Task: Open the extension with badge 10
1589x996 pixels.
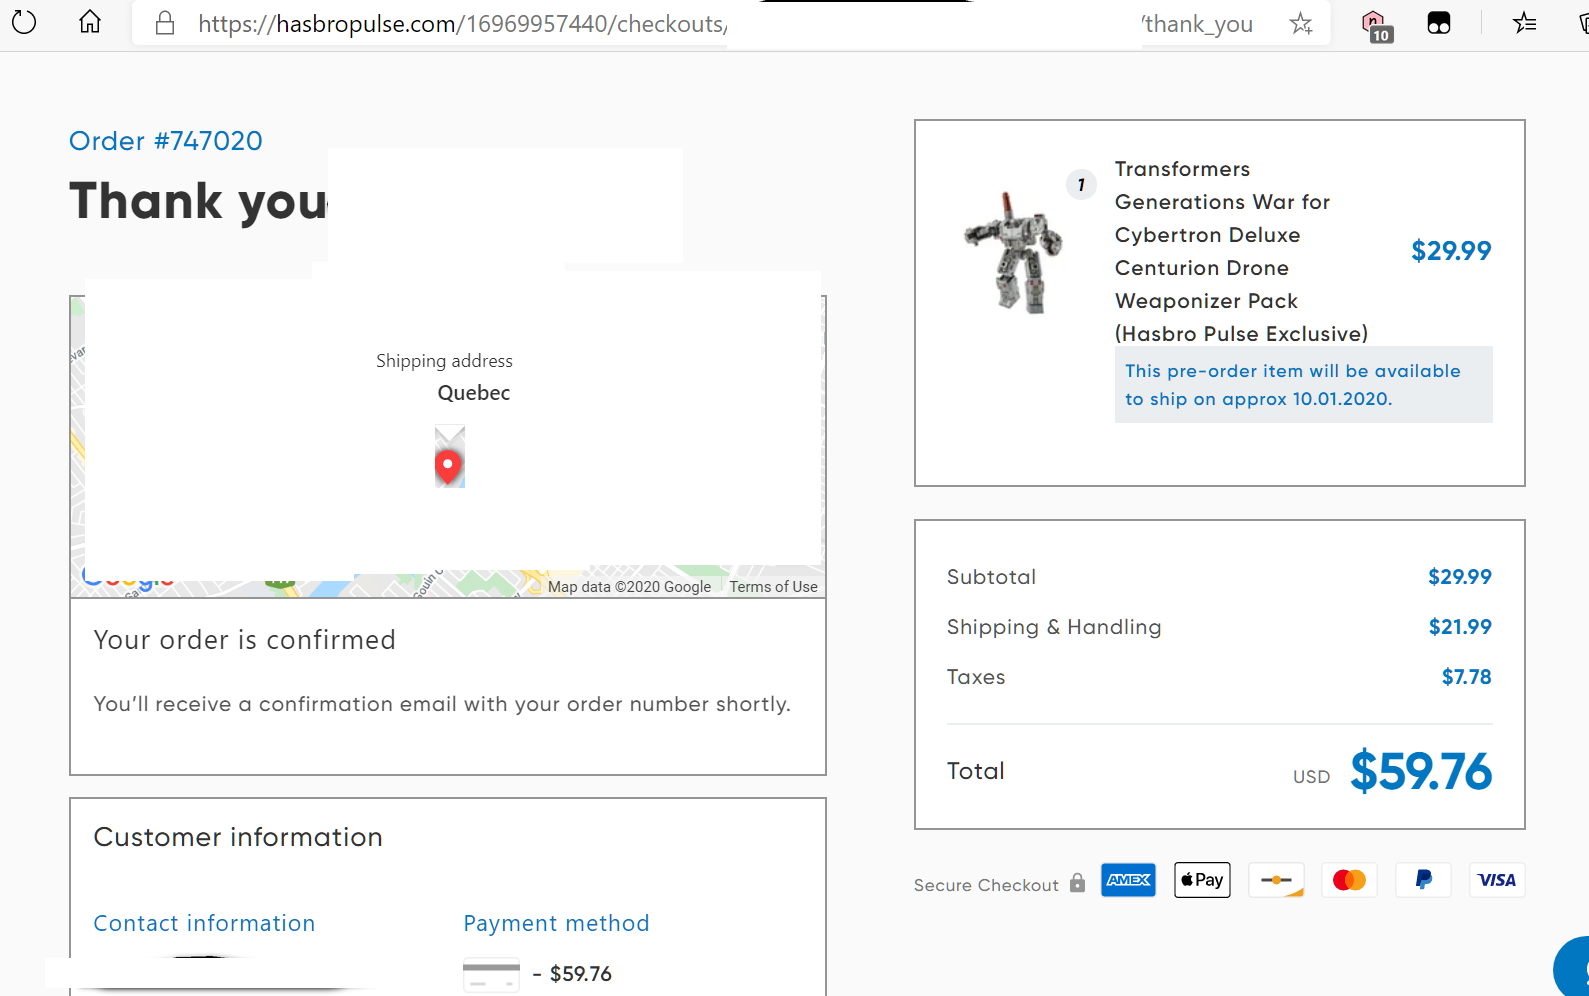Action: [x=1375, y=25]
